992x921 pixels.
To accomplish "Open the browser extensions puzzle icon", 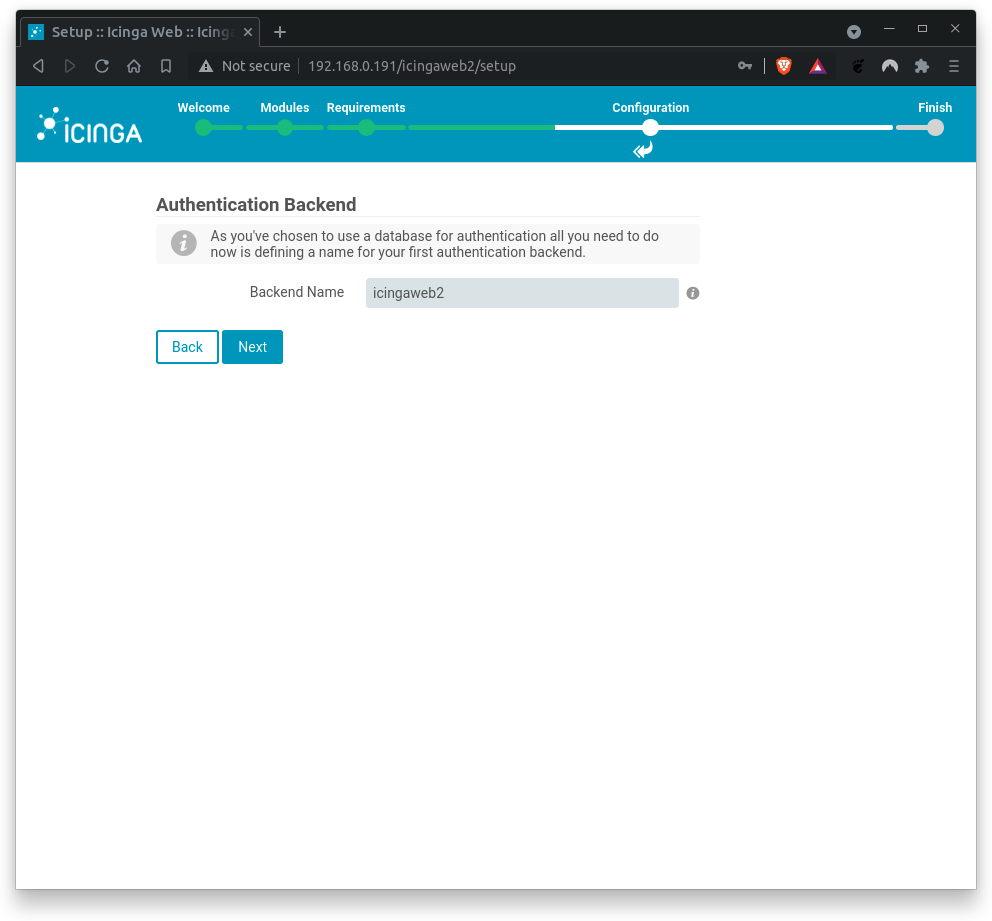I will coord(921,66).
